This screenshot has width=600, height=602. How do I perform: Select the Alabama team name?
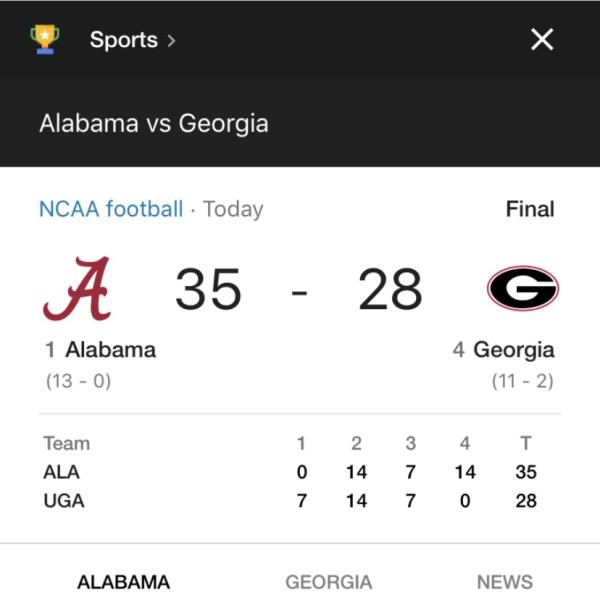[x=111, y=350]
